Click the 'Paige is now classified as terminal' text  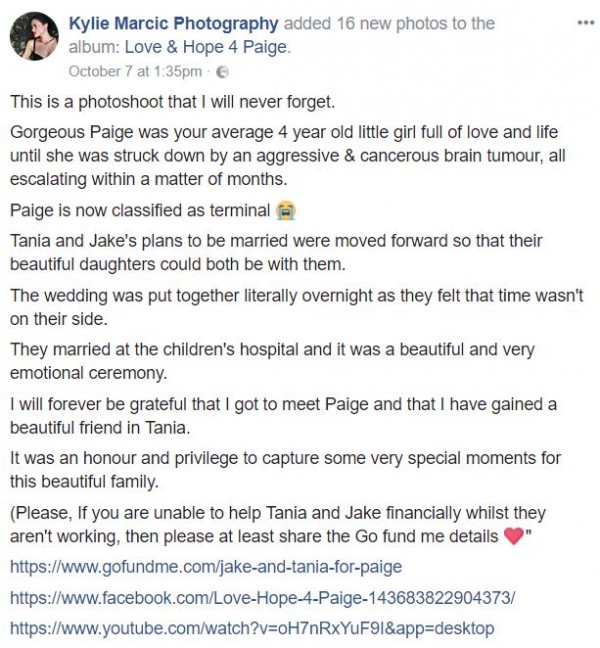tap(140, 211)
